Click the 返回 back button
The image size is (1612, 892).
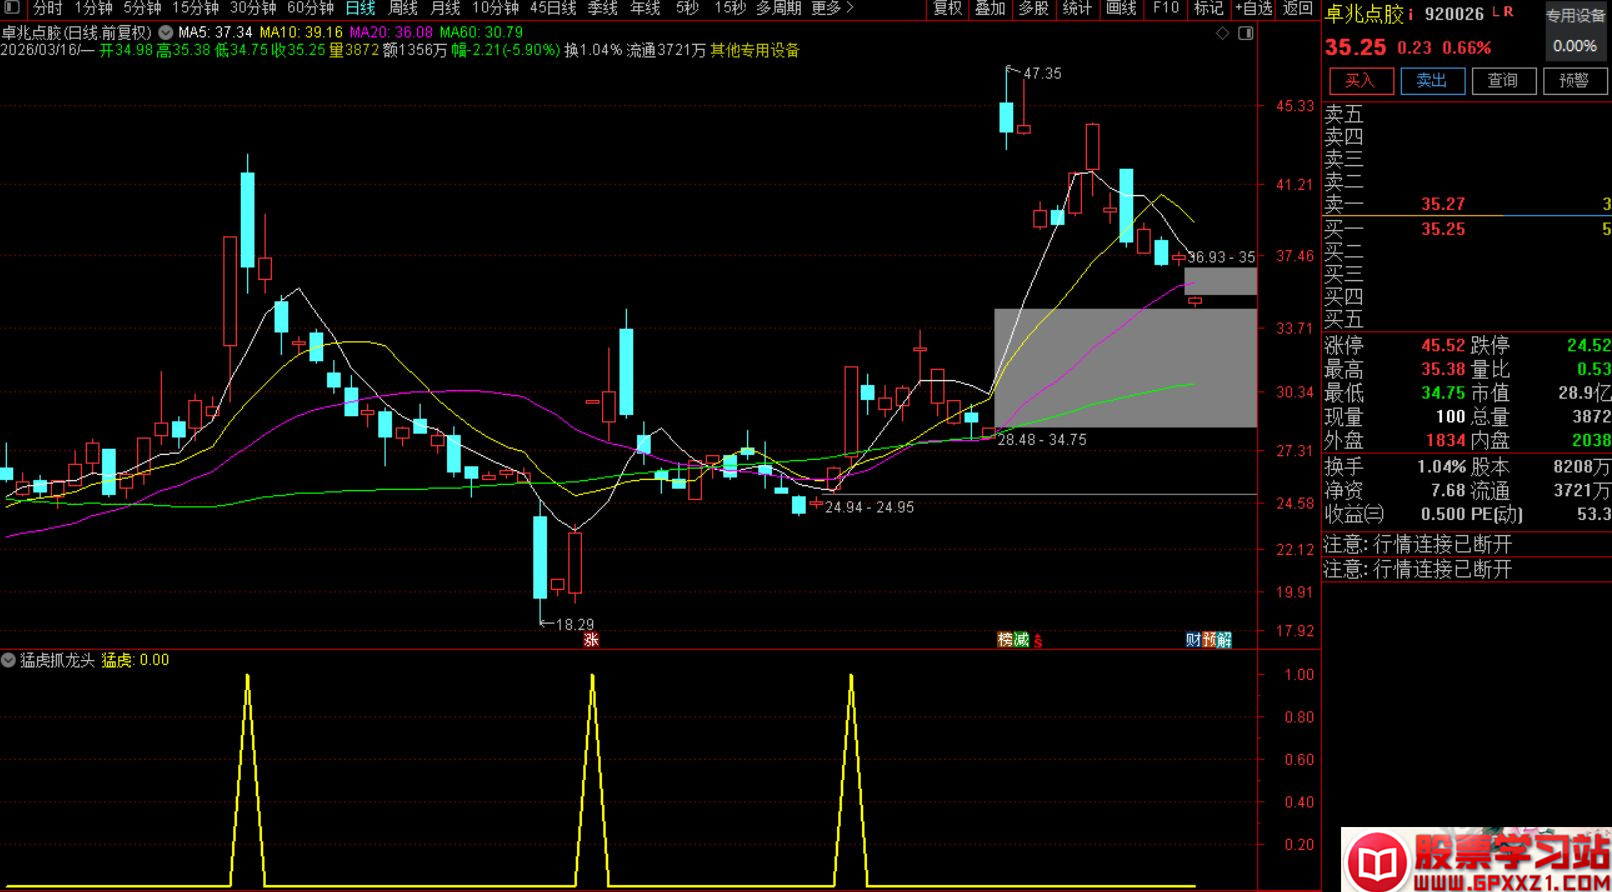(1297, 8)
